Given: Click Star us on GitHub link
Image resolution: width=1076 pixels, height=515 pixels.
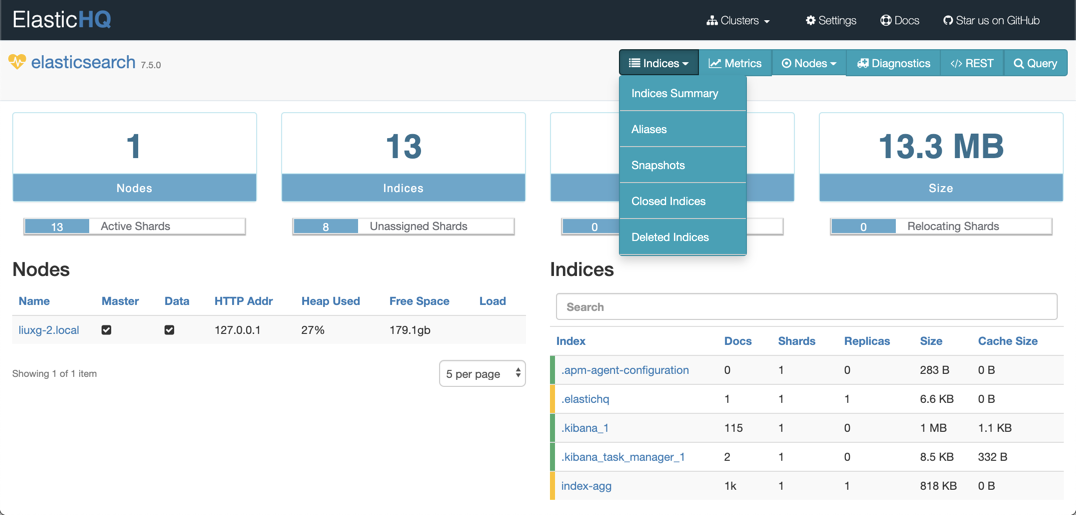Looking at the screenshot, I should coord(992,21).
